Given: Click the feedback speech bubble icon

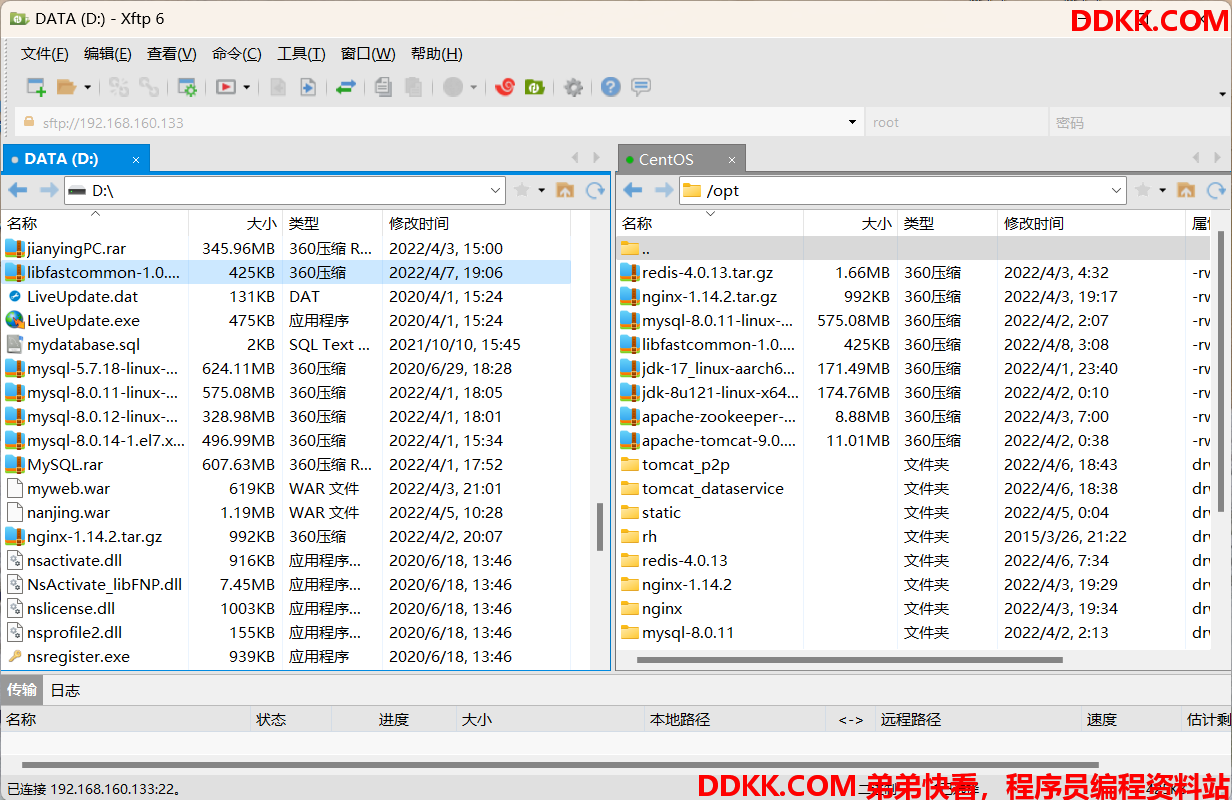Looking at the screenshot, I should coord(641,87).
